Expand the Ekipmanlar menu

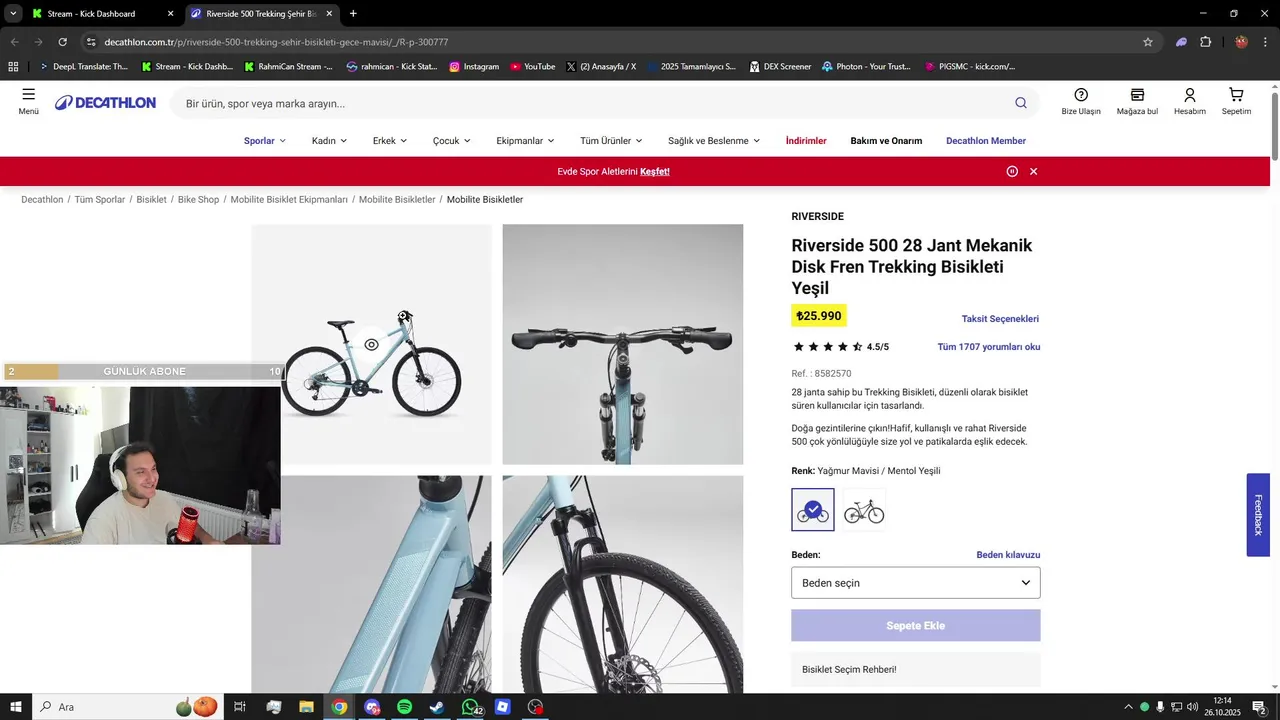(x=525, y=141)
